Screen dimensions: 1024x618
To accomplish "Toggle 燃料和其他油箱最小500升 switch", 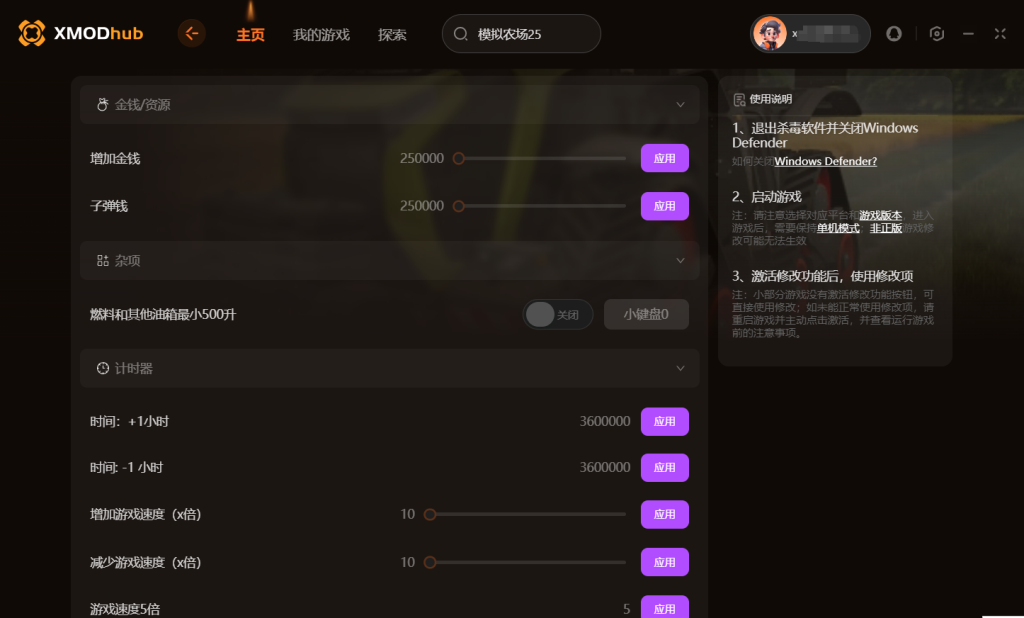I will click(x=557, y=315).
